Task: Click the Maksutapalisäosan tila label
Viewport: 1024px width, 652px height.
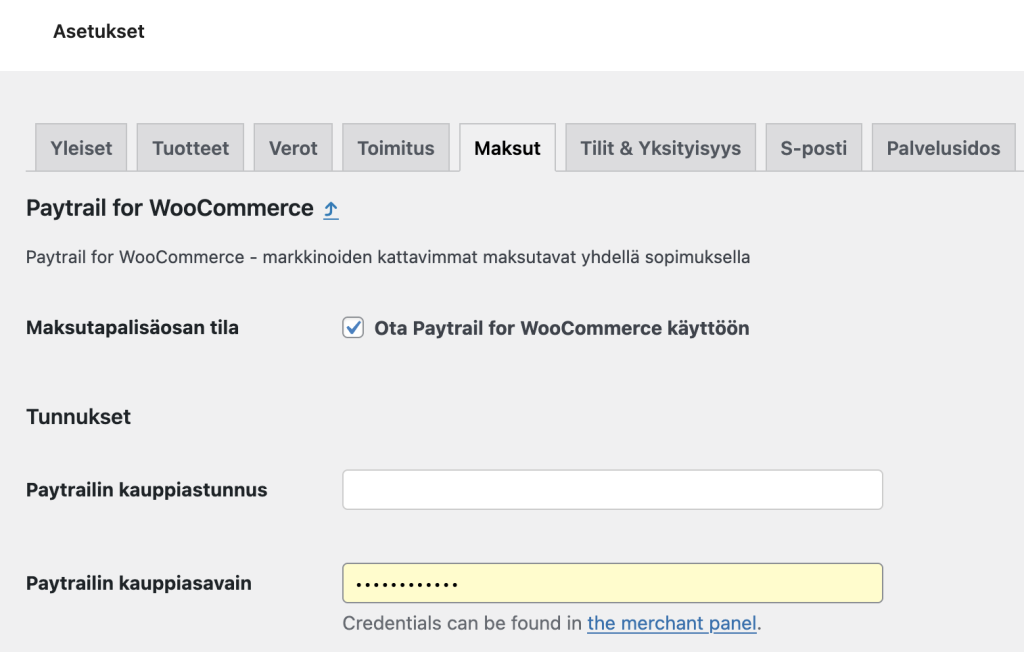Action: 133,327
